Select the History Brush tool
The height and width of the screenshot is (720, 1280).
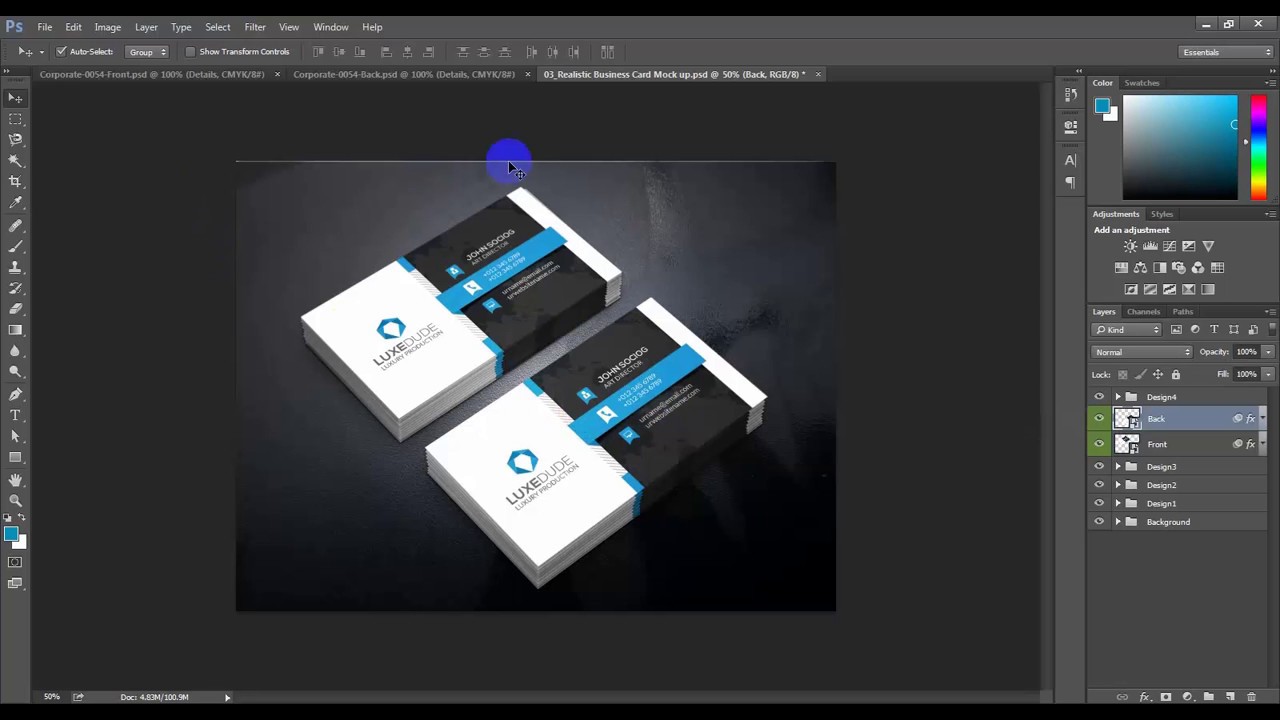15,288
